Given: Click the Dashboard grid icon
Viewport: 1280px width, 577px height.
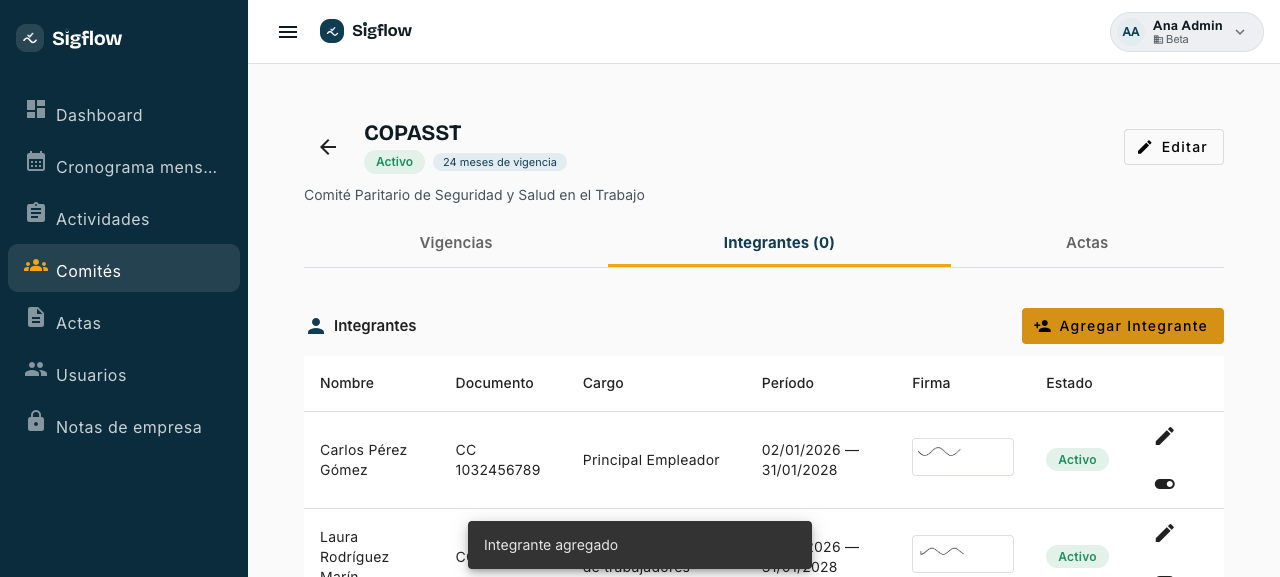Looking at the screenshot, I should (36, 109).
